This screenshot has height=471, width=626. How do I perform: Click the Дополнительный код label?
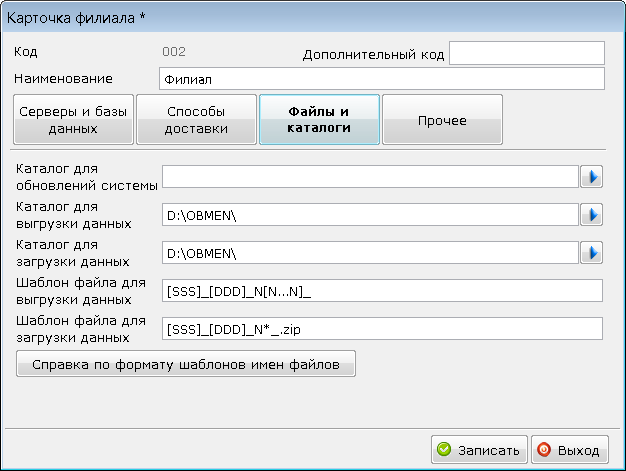point(373,54)
